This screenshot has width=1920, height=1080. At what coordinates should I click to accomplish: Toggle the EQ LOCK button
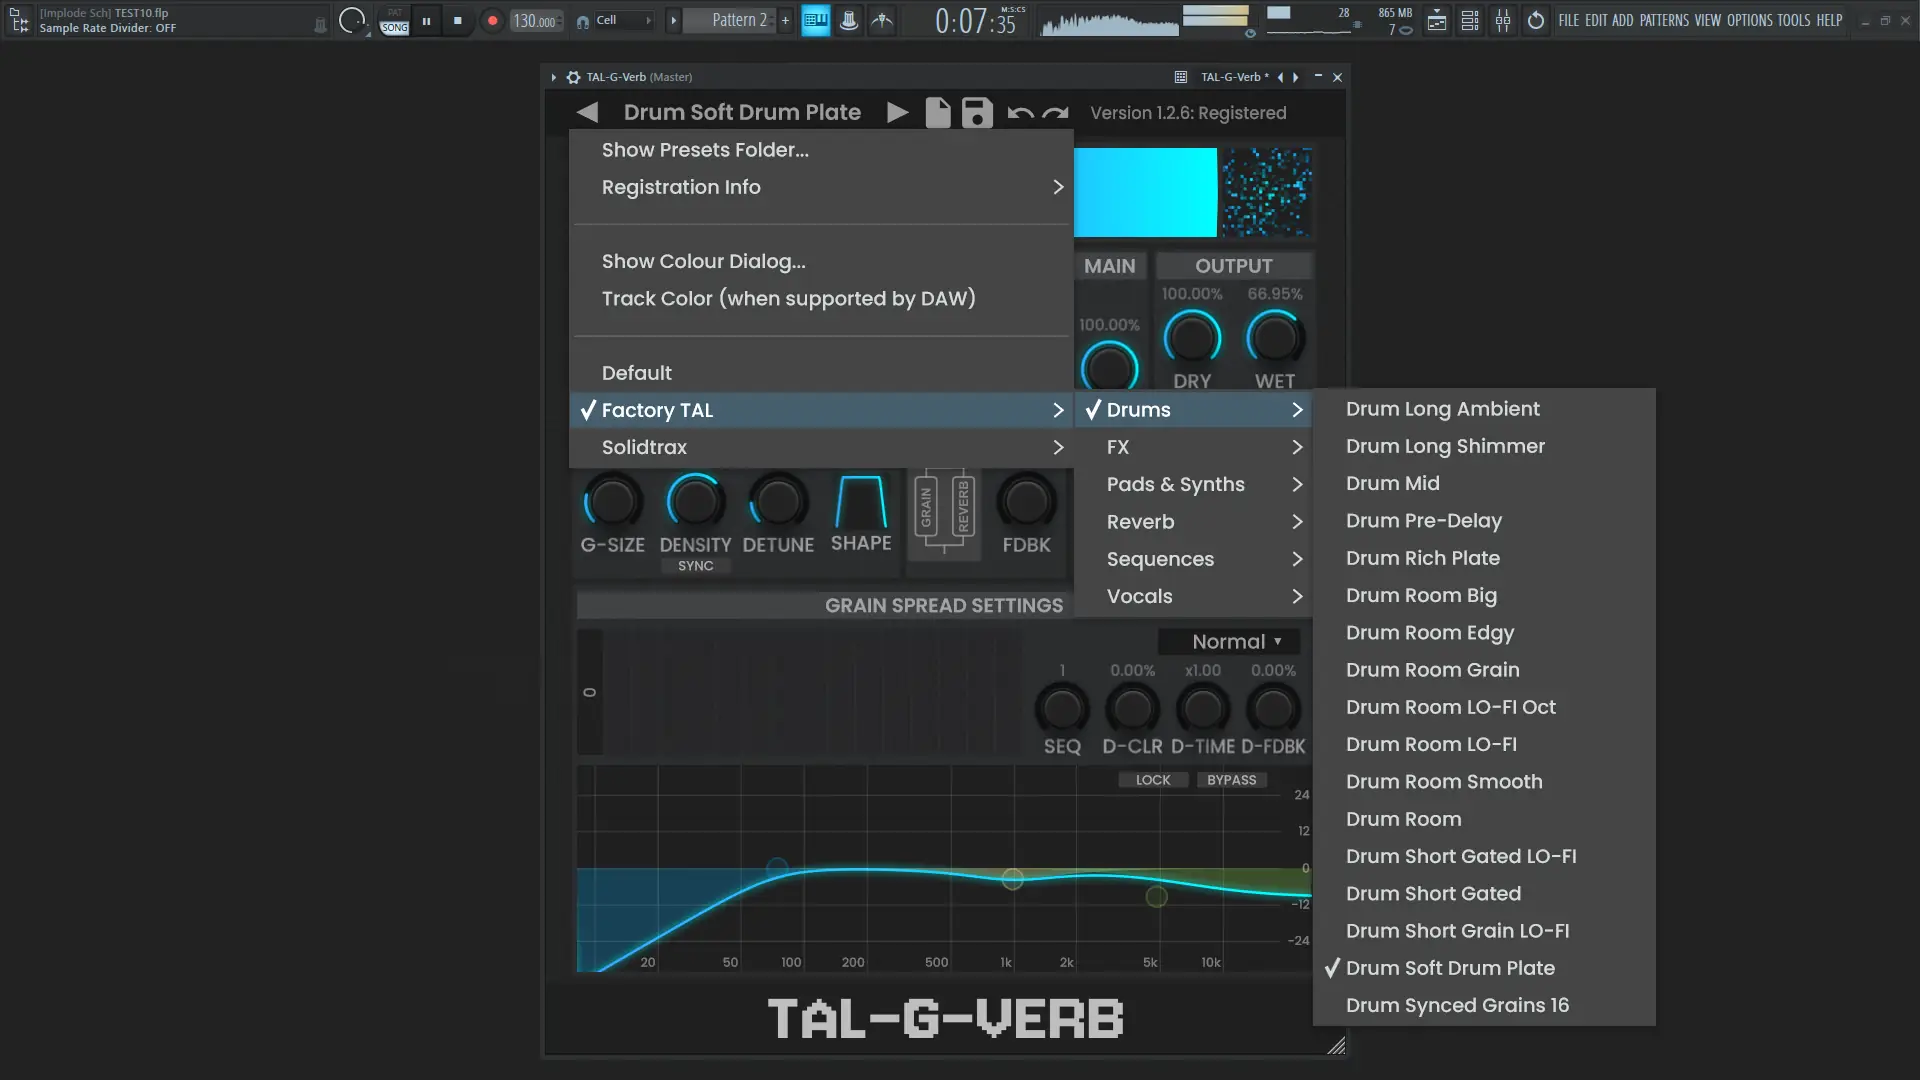point(1152,780)
